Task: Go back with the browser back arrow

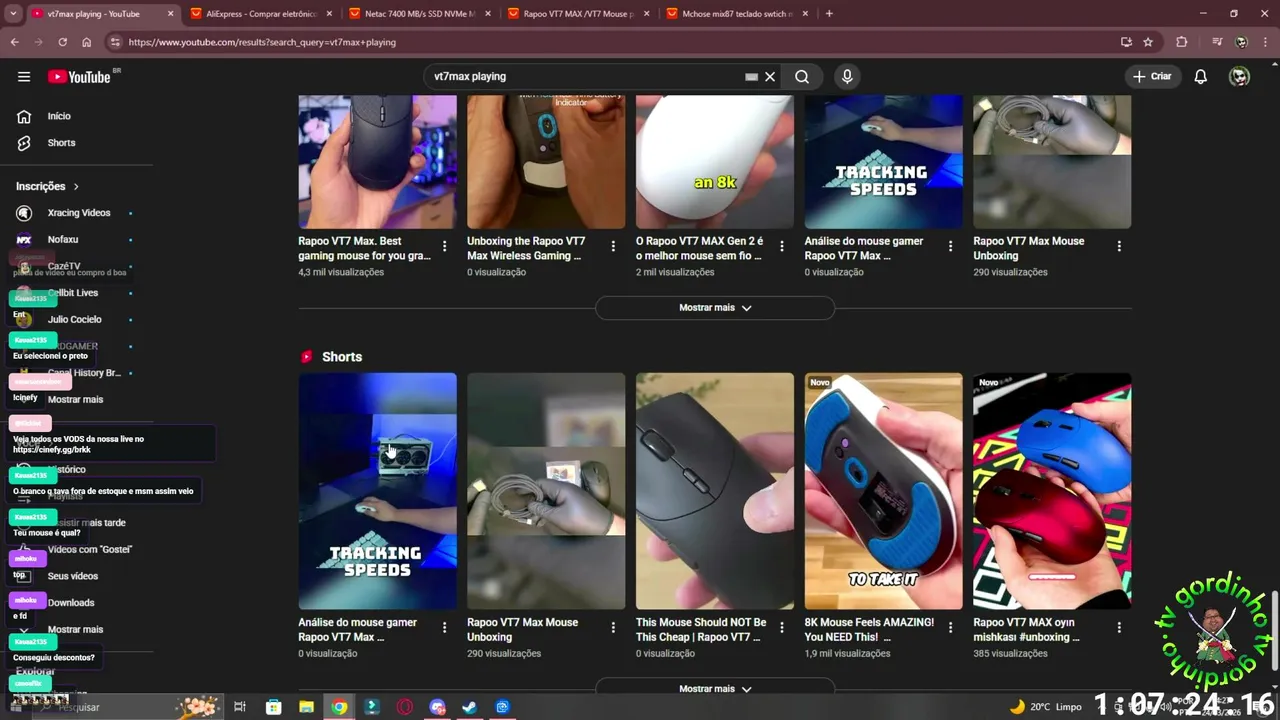Action: tap(15, 42)
